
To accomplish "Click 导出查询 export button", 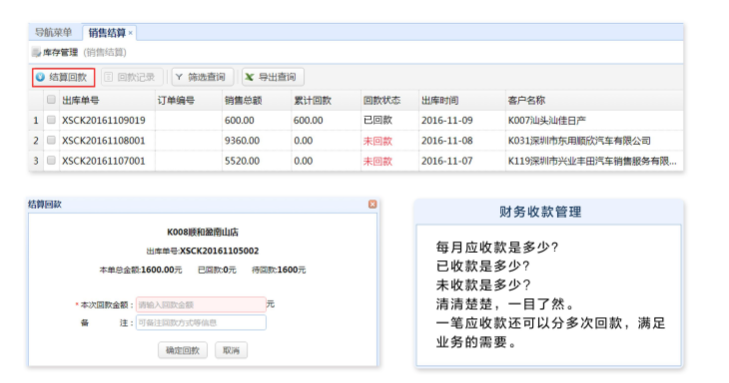I will click(x=273, y=77).
